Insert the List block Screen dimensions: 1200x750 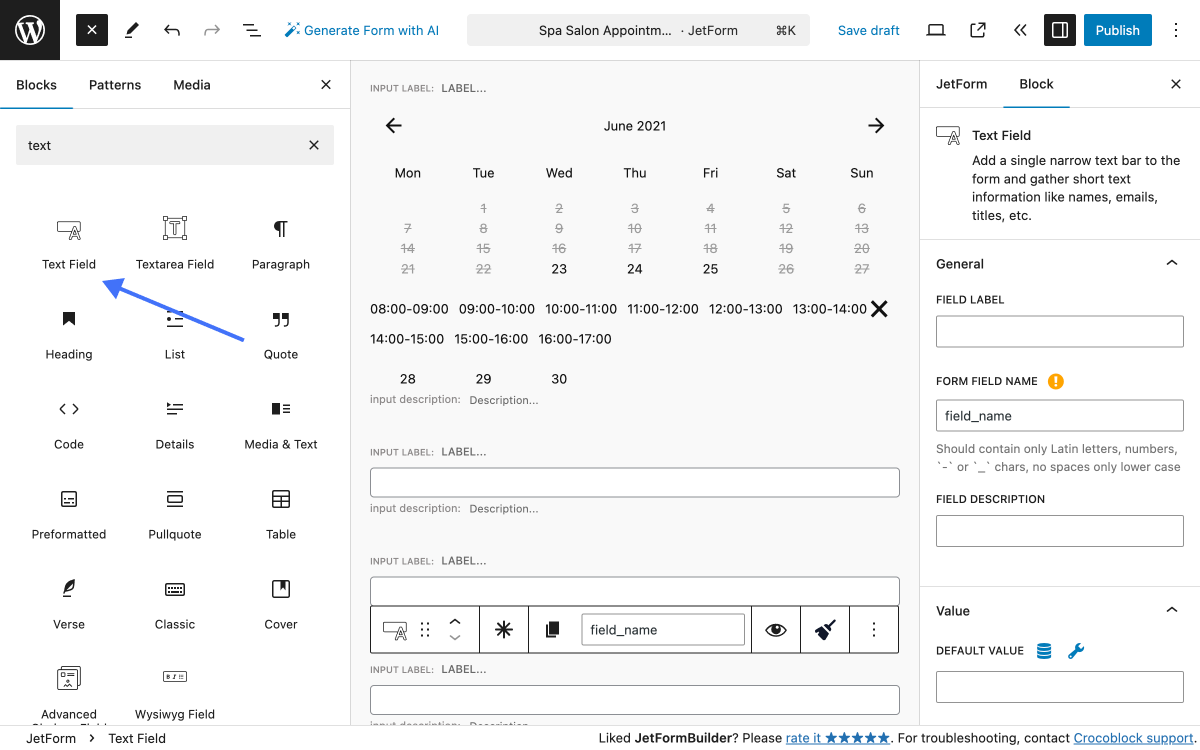point(175,333)
